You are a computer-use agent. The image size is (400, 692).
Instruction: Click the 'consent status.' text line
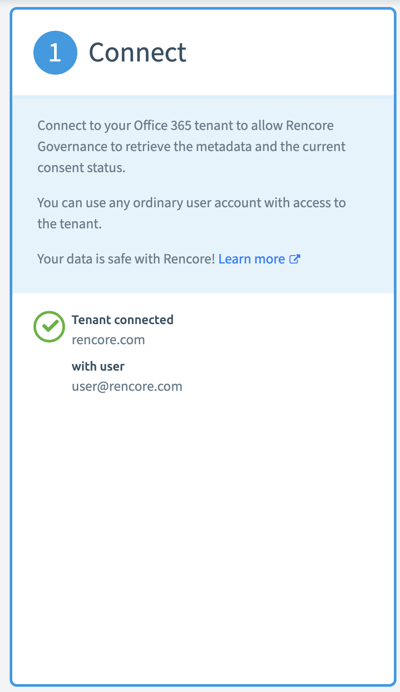click(81, 168)
